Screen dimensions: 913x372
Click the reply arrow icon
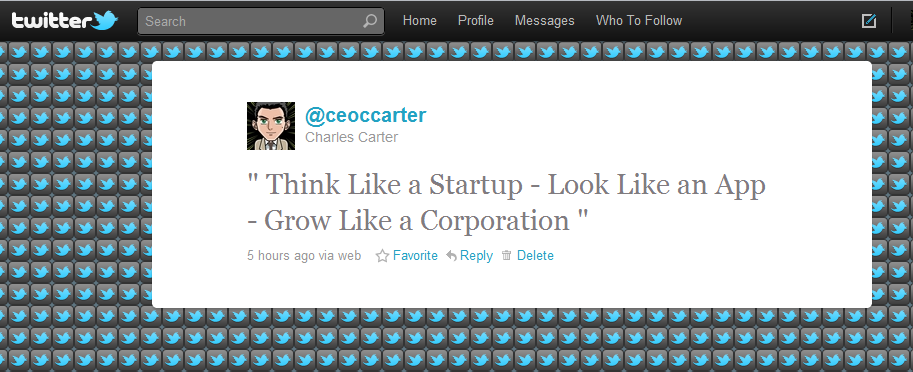click(x=451, y=256)
